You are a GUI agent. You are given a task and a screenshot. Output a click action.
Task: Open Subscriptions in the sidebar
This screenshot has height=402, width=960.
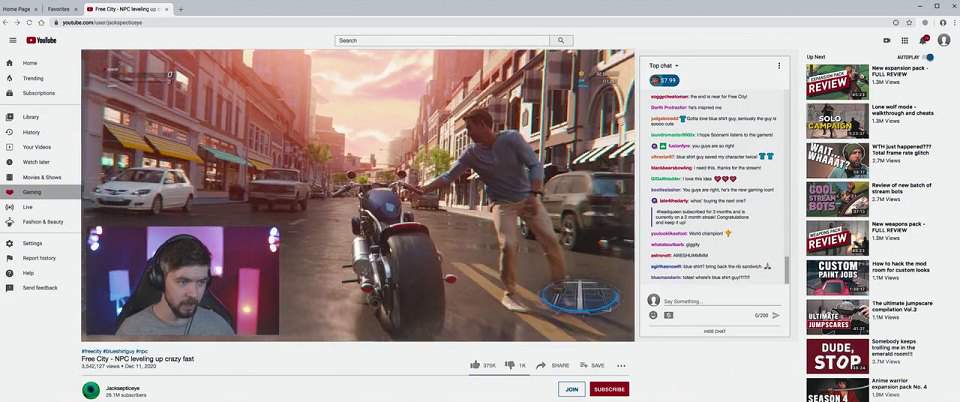[x=40, y=93]
